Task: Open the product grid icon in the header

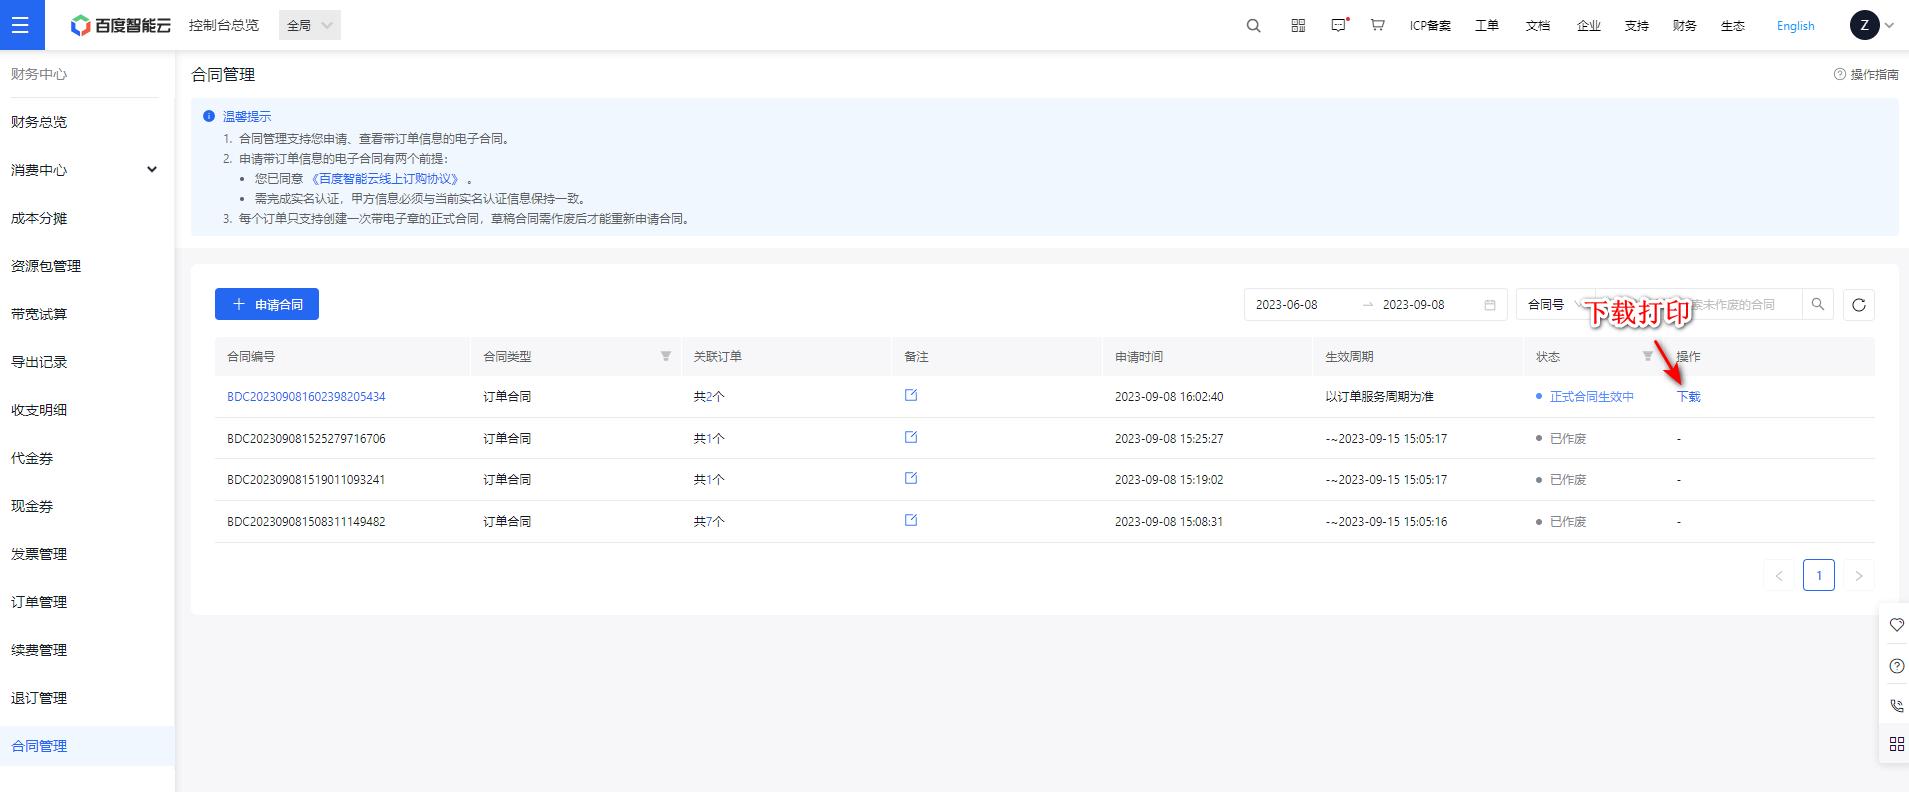Action: (1298, 26)
